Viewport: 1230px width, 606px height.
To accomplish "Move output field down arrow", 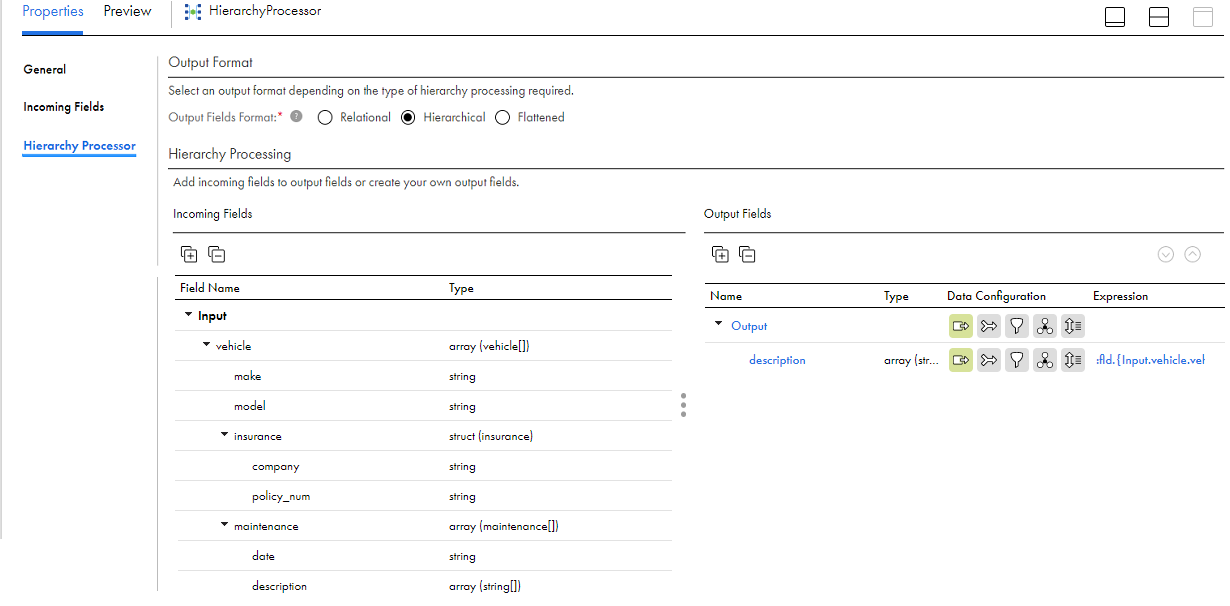I will tap(1165, 254).
